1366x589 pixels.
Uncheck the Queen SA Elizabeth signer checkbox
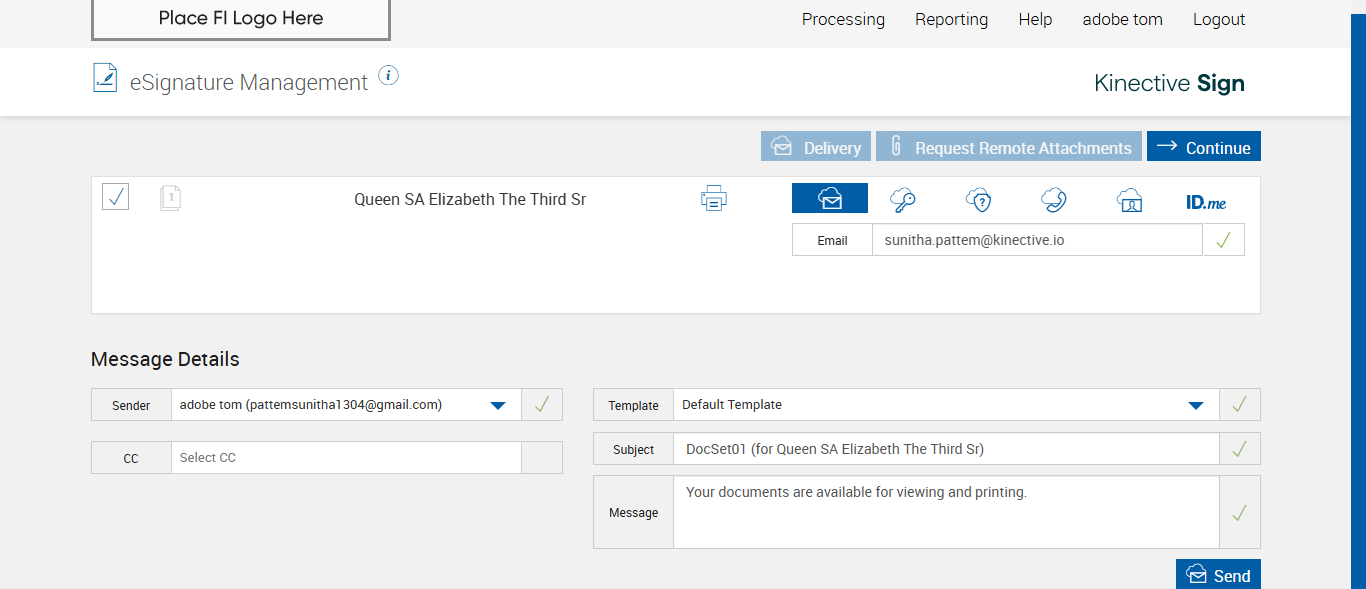[x=116, y=197]
